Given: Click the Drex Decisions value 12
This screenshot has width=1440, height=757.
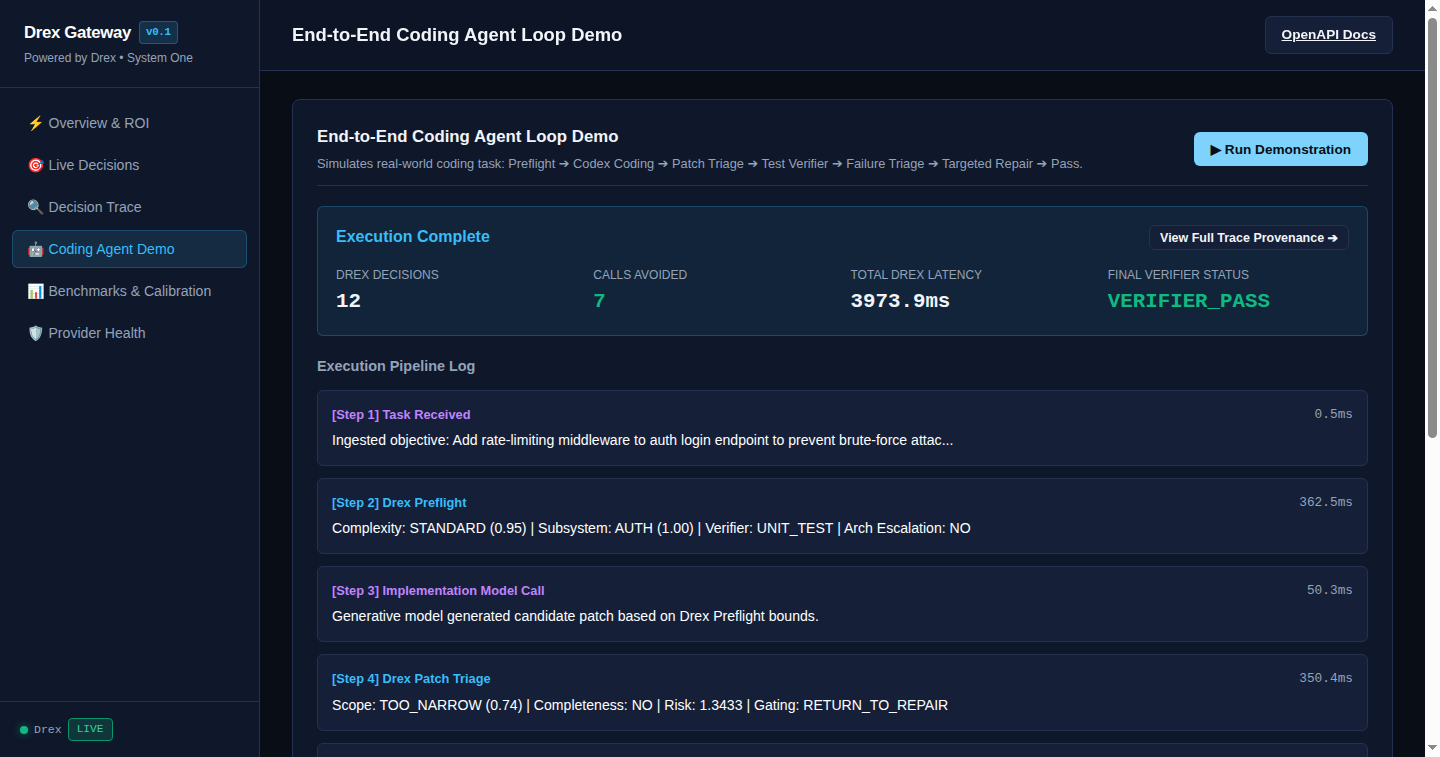Looking at the screenshot, I should click(348, 301).
